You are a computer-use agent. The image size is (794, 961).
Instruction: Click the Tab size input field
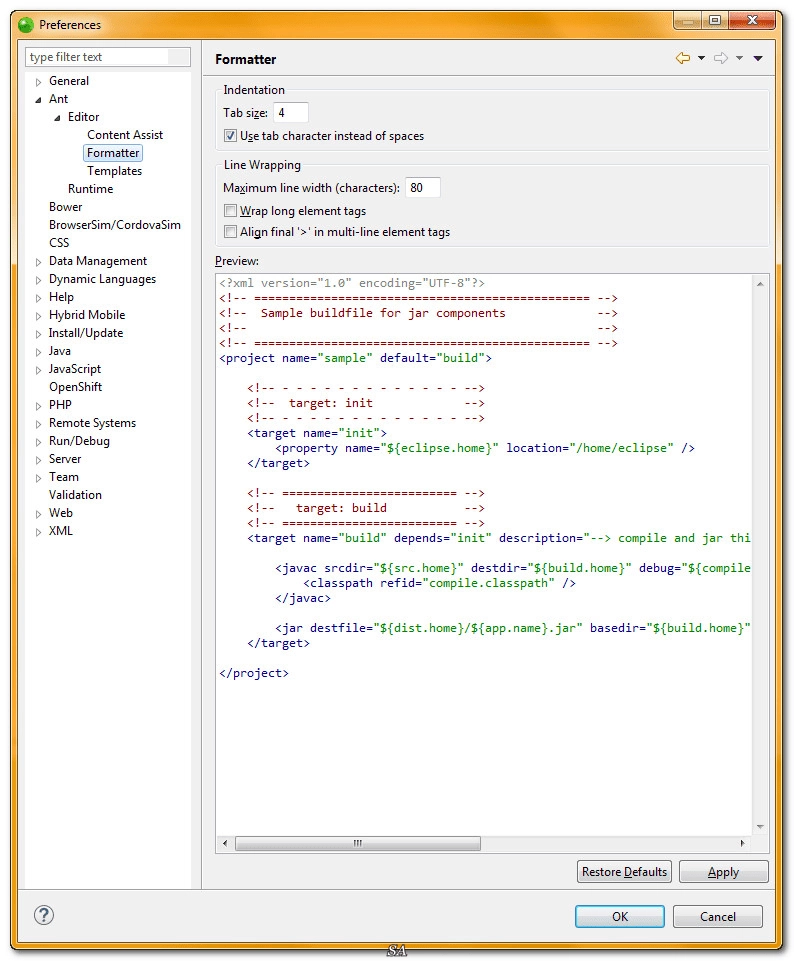coord(290,113)
